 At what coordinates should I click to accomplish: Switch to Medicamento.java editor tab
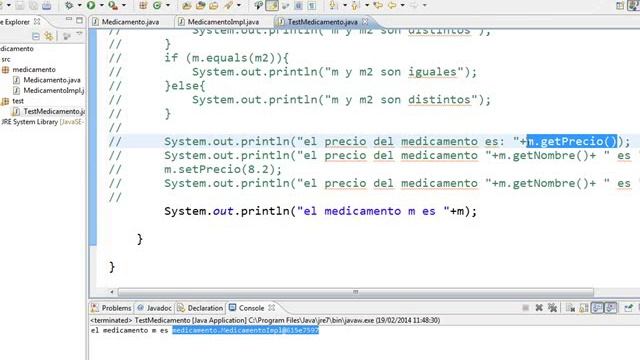(x=130, y=22)
